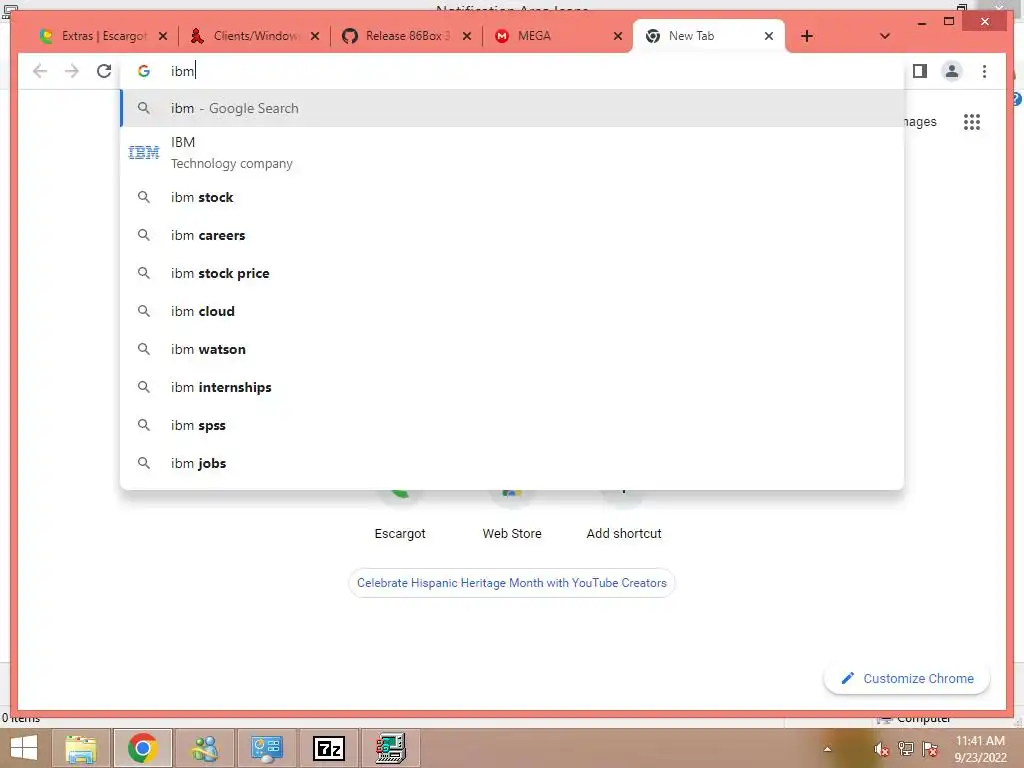This screenshot has height=768, width=1024.
Task: Open File Explorer from the taskbar
Action: click(82, 748)
